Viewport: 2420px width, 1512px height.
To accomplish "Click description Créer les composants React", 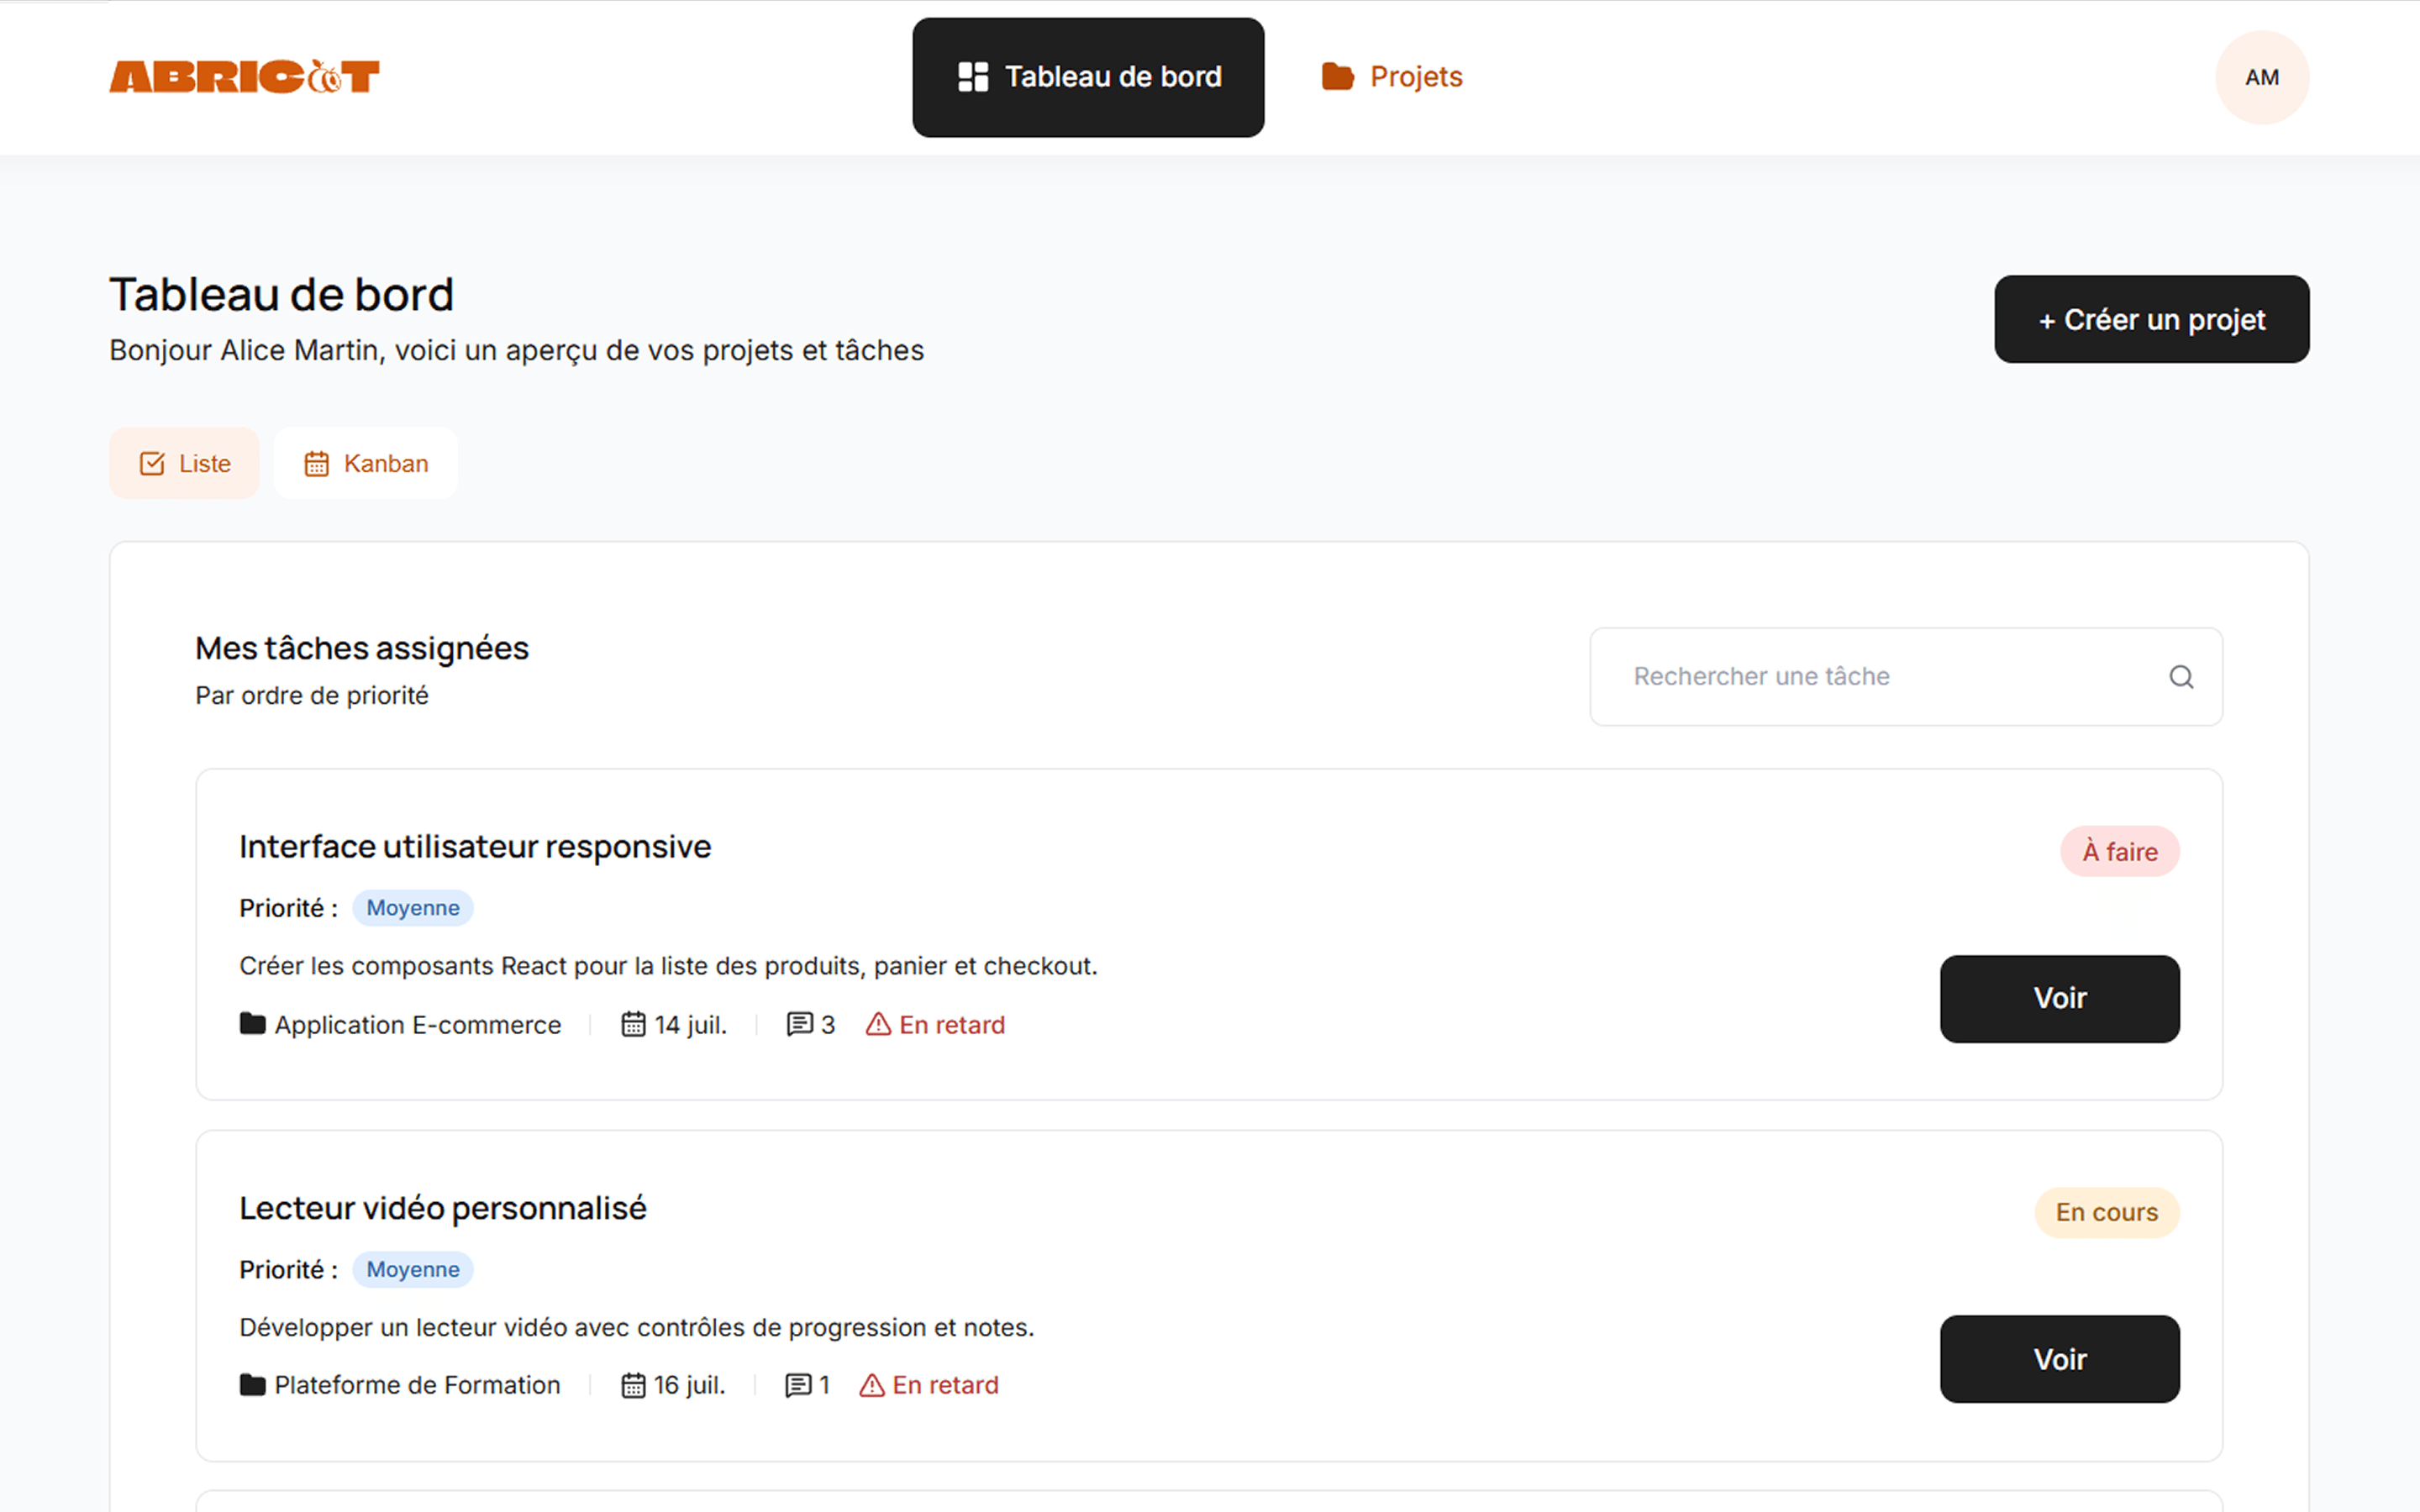I will (x=668, y=966).
